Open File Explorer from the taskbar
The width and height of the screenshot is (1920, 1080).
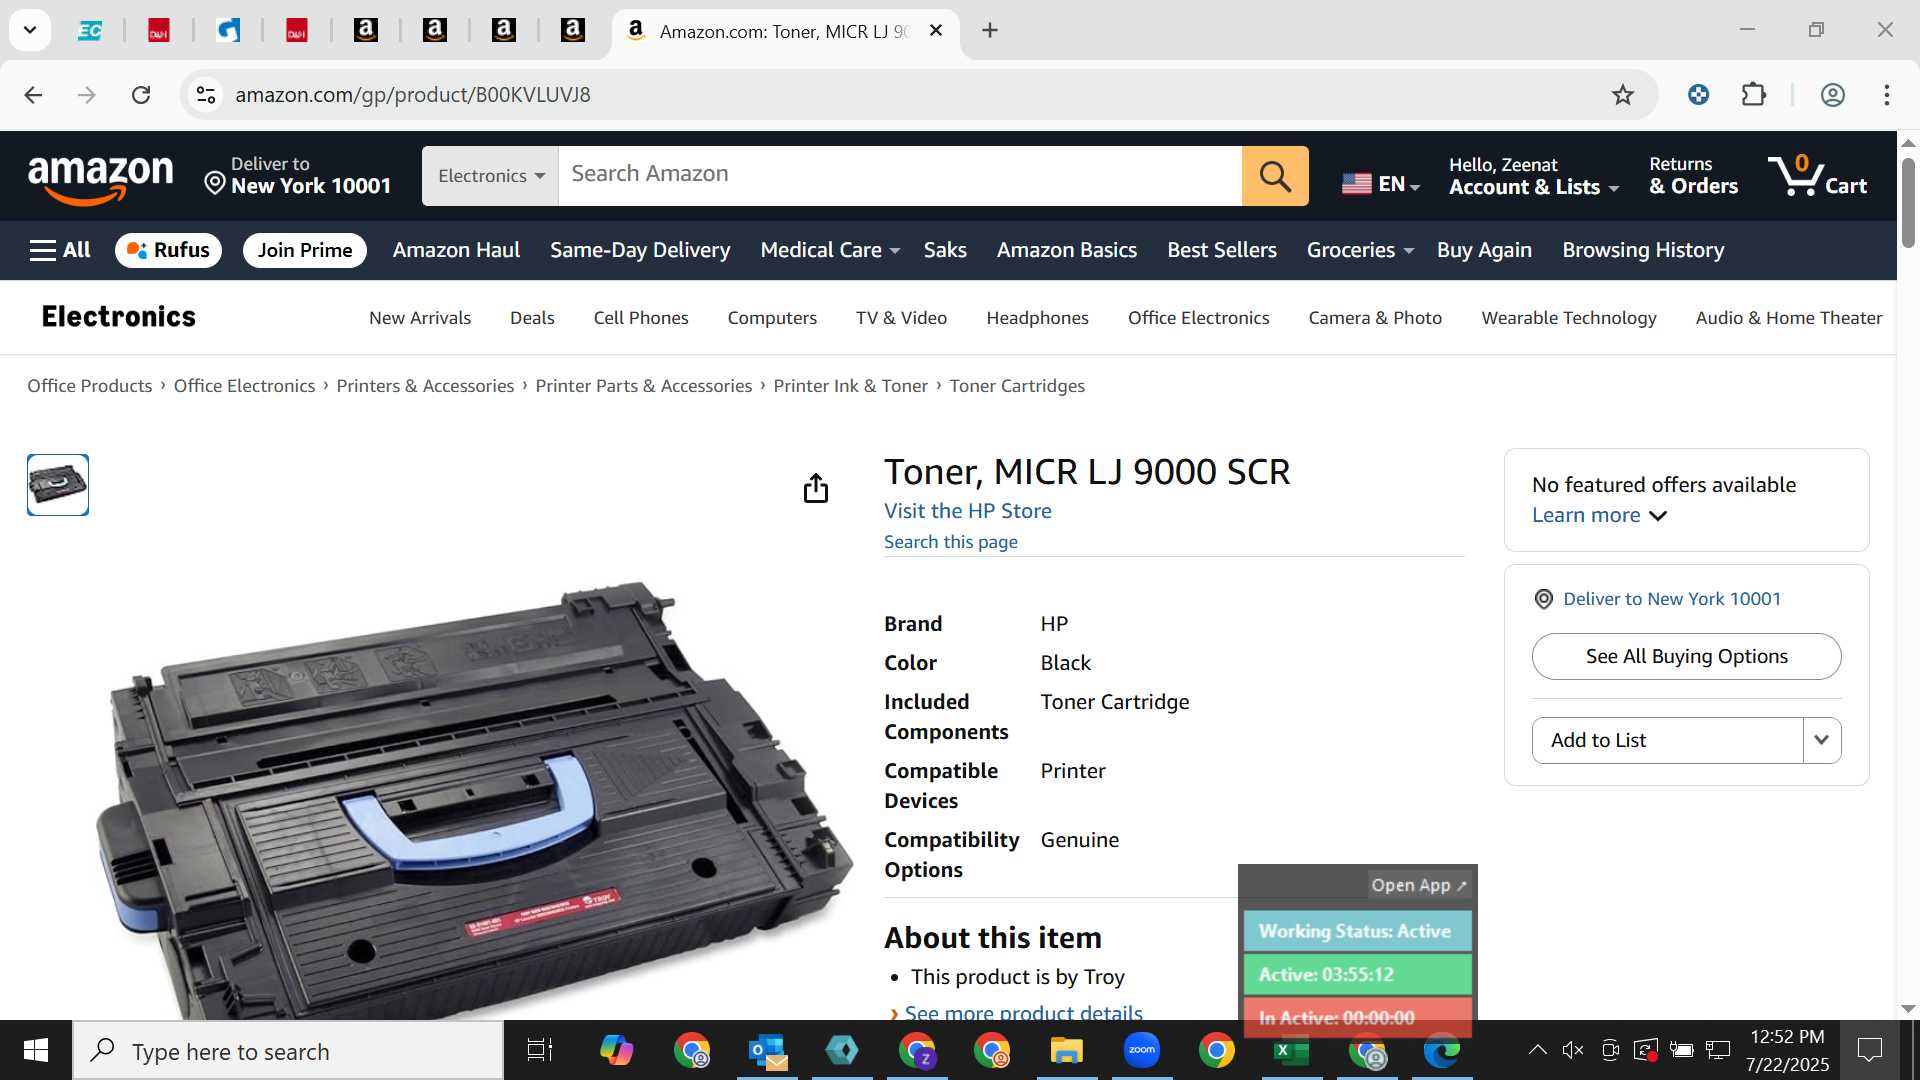1066,1051
